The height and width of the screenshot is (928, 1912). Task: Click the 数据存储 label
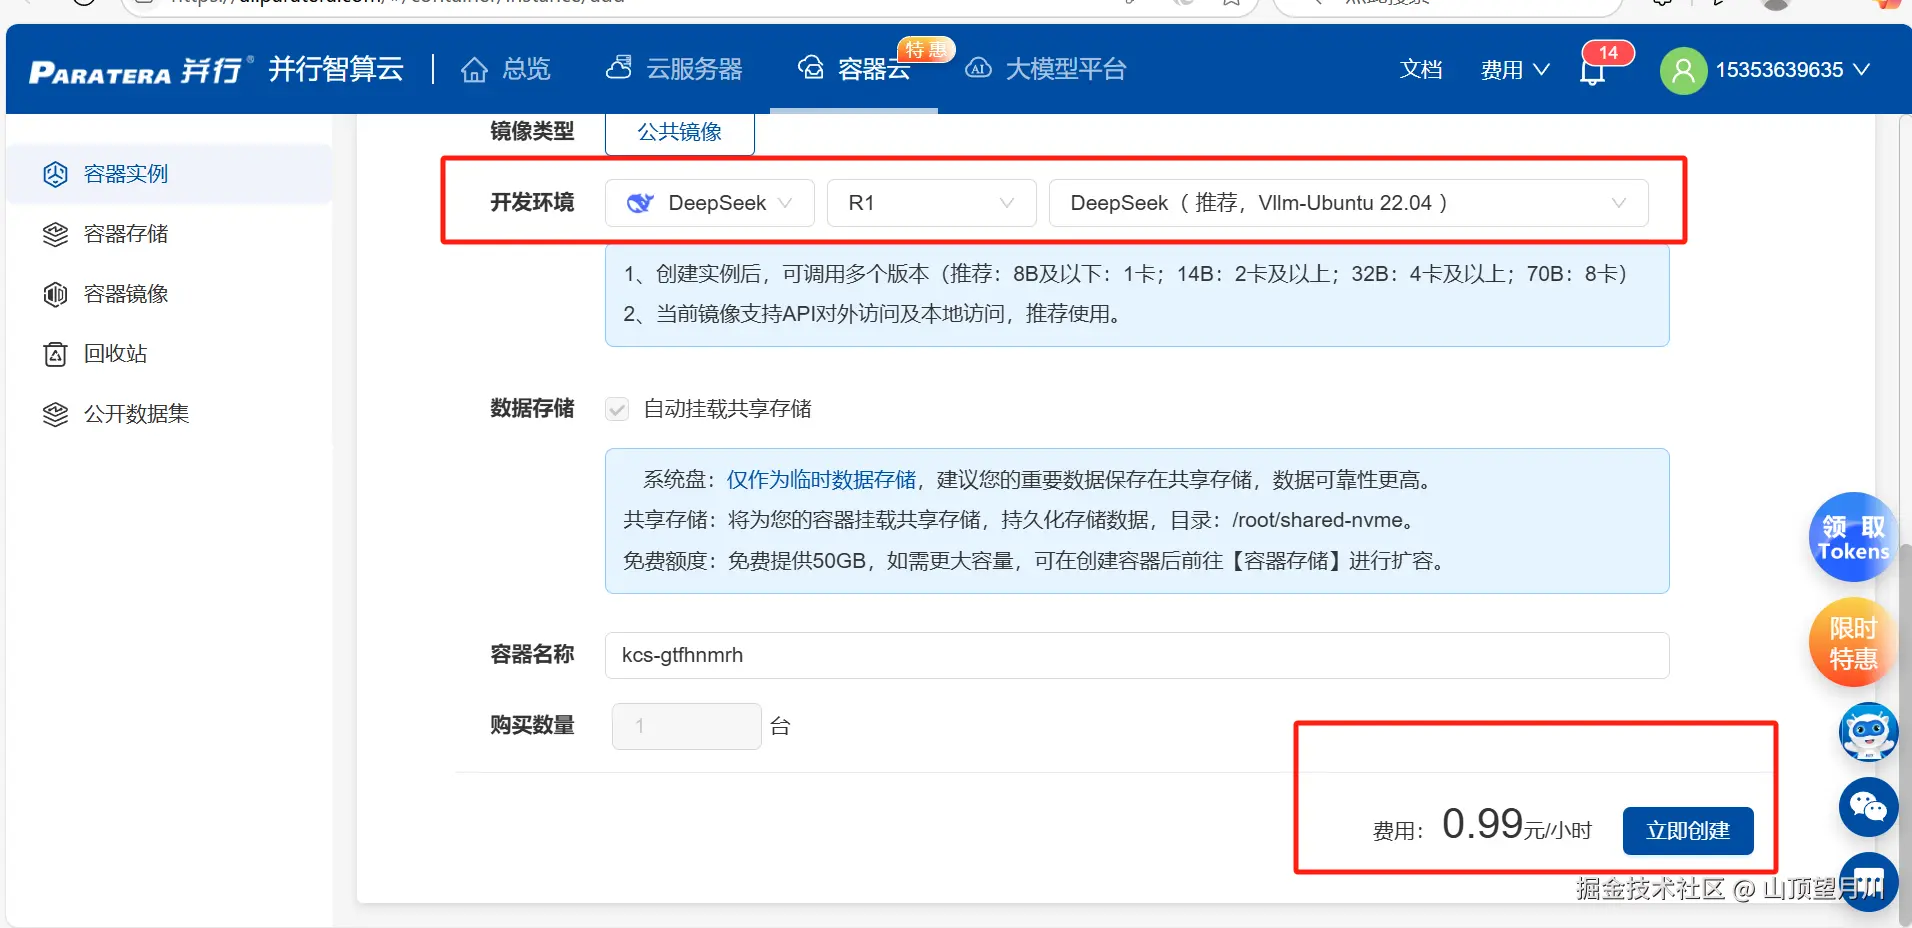coord(532,409)
